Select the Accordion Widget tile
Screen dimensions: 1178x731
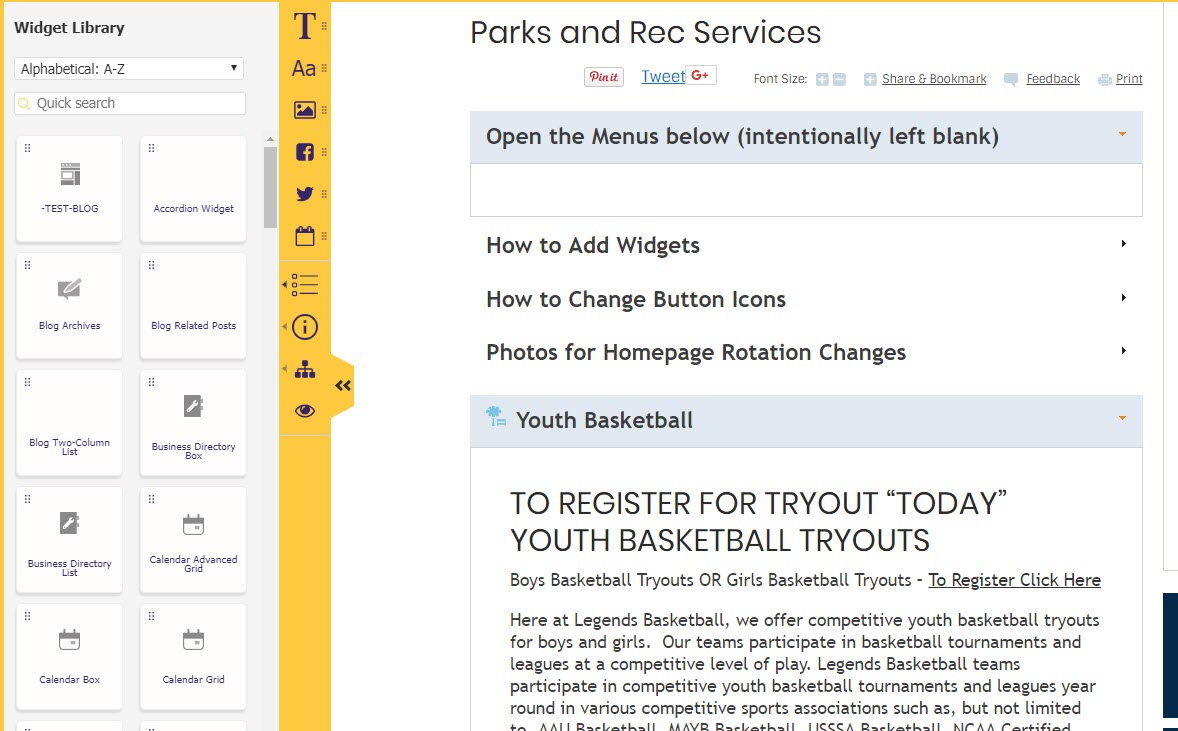coord(193,188)
